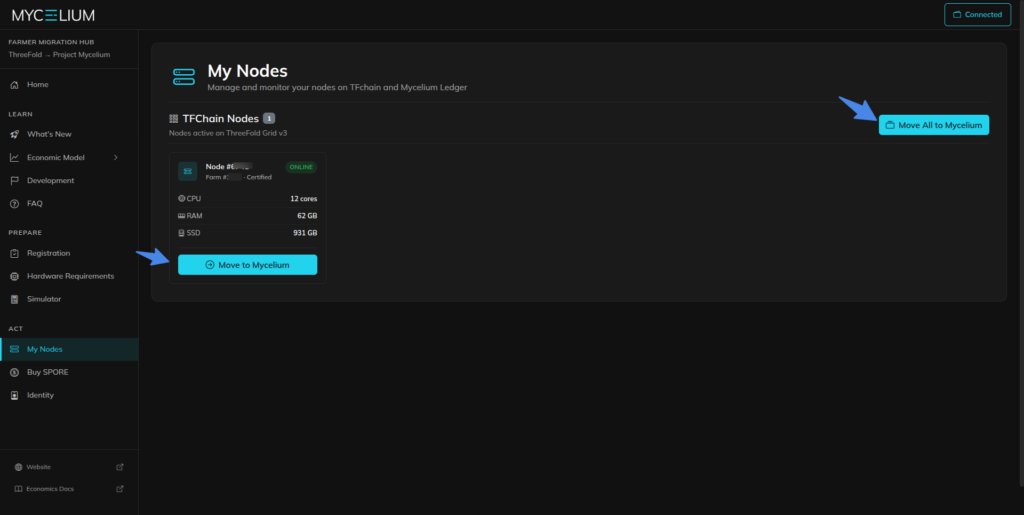This screenshot has width=1024, height=515.
Task: Click the Home icon in sidebar
Action: coord(15,85)
